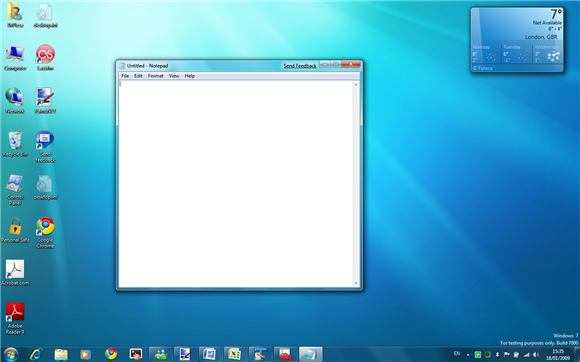The width and height of the screenshot is (580, 362).
Task: Select the user folder icon on the desktop
Action: [x=15, y=15]
